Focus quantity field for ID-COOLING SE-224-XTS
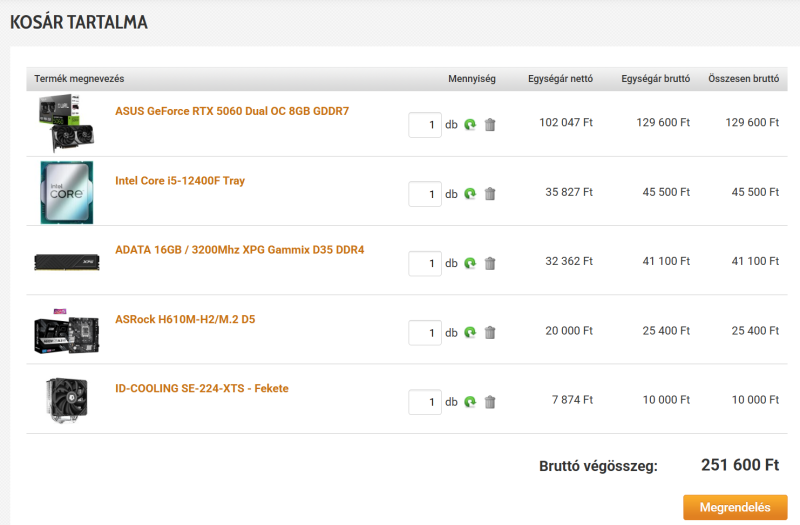The width and height of the screenshot is (800, 525). (425, 402)
